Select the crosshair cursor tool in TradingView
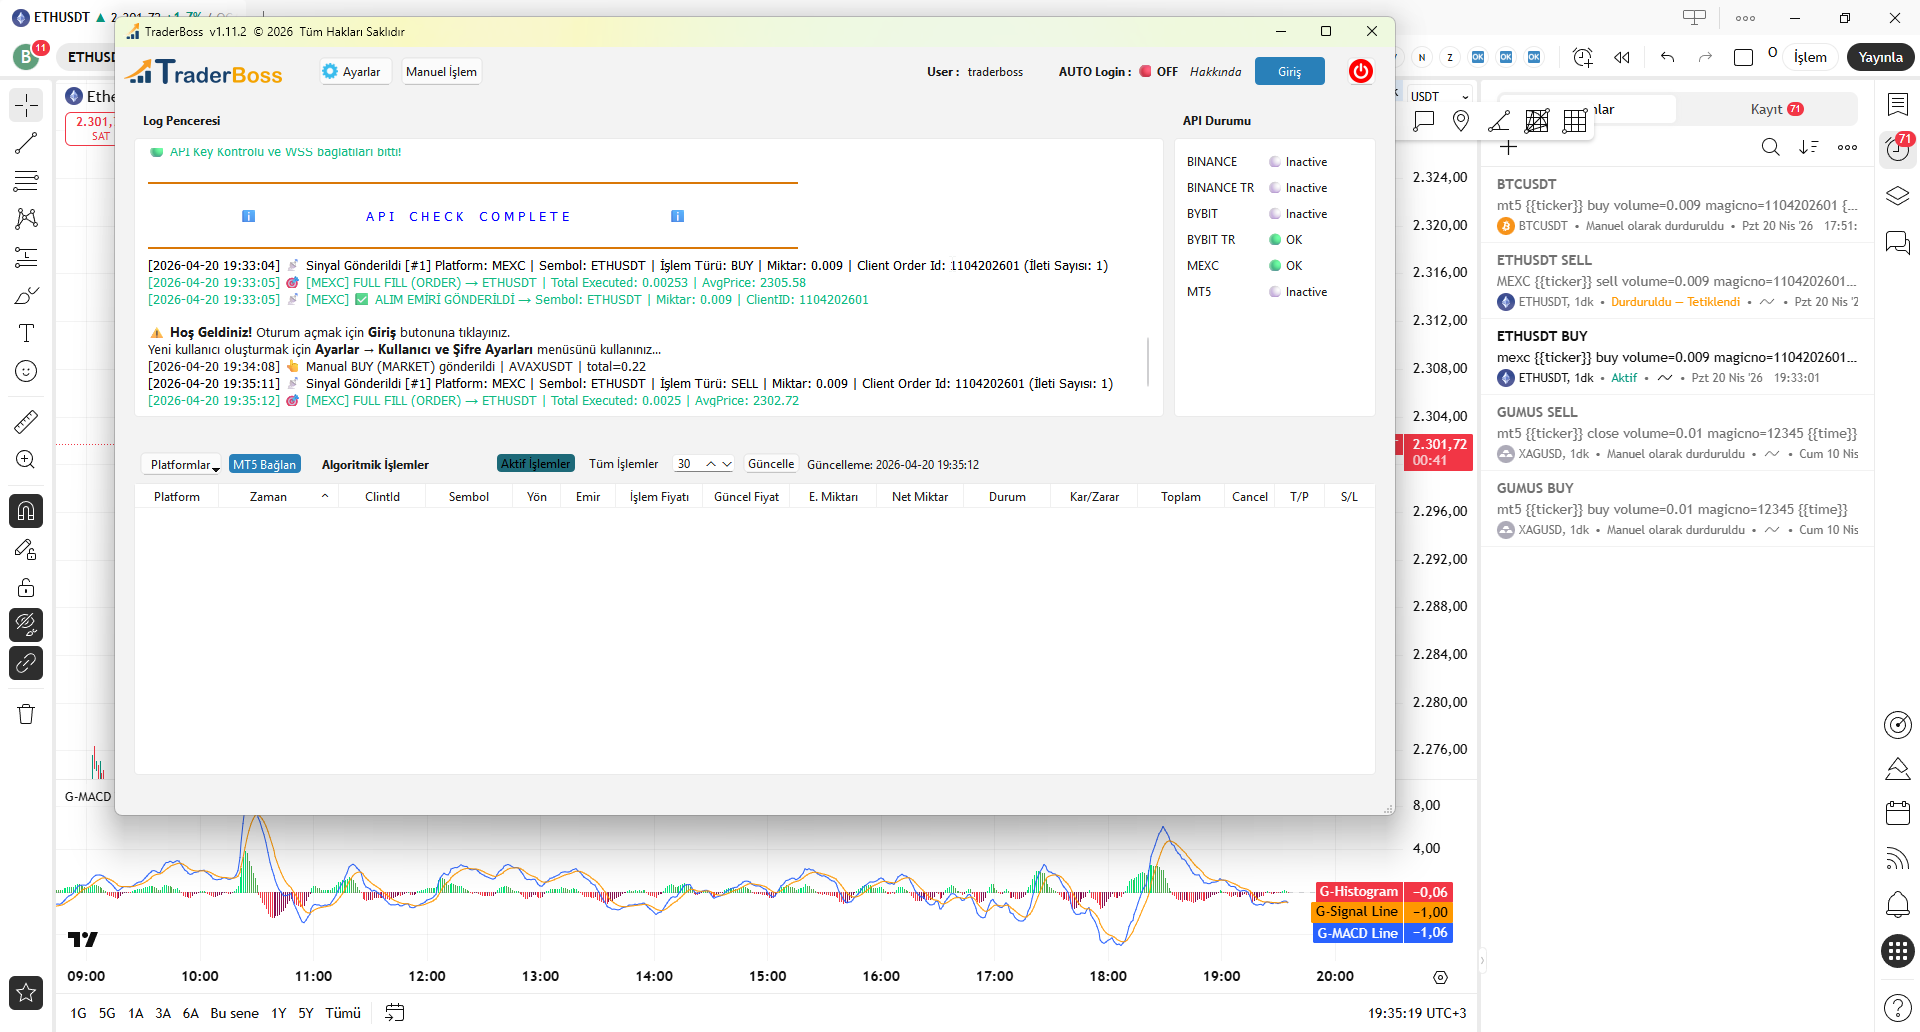The width and height of the screenshot is (1920, 1032). pos(26,105)
